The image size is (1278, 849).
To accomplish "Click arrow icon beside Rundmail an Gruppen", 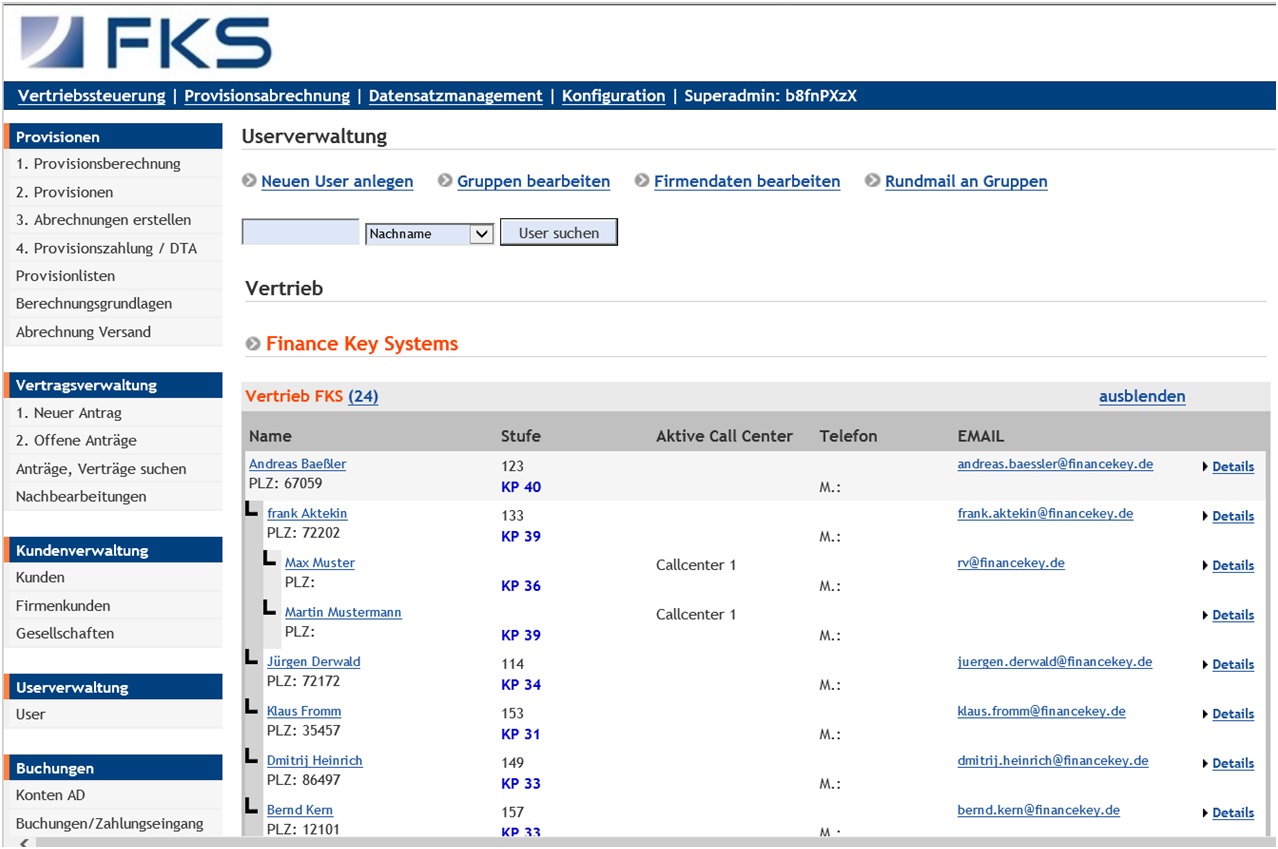I will (873, 181).
